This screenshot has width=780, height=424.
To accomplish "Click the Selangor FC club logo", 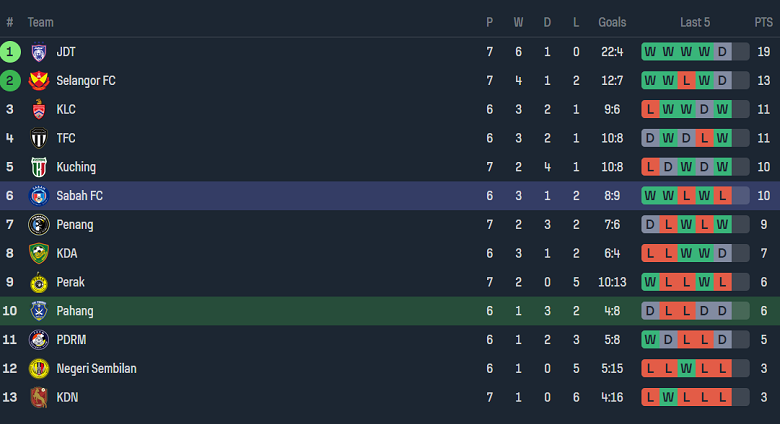I will 39,81.
